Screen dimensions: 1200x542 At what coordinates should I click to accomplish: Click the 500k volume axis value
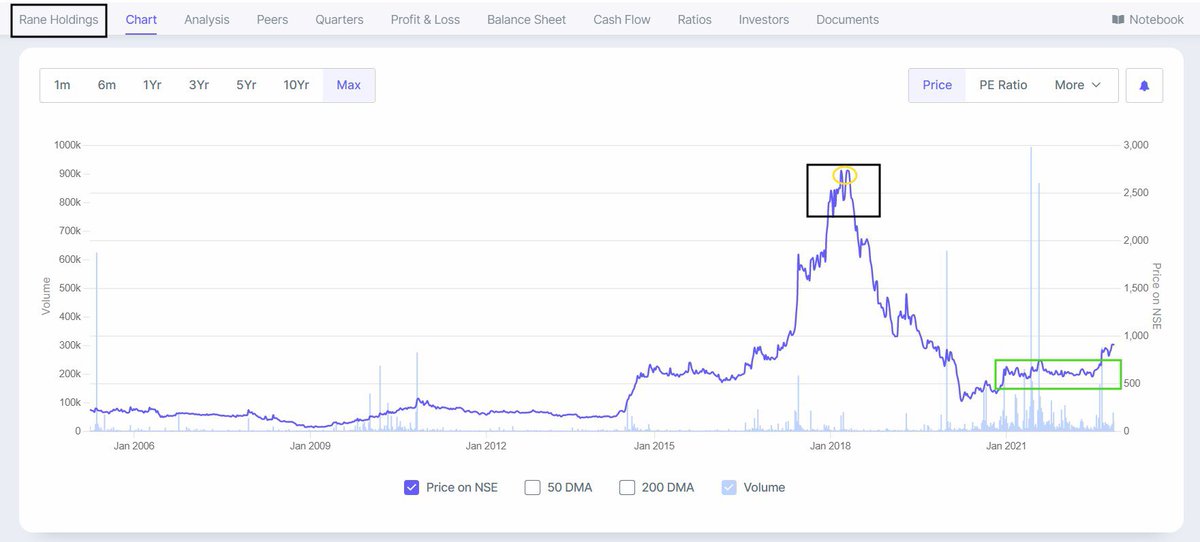(69, 288)
